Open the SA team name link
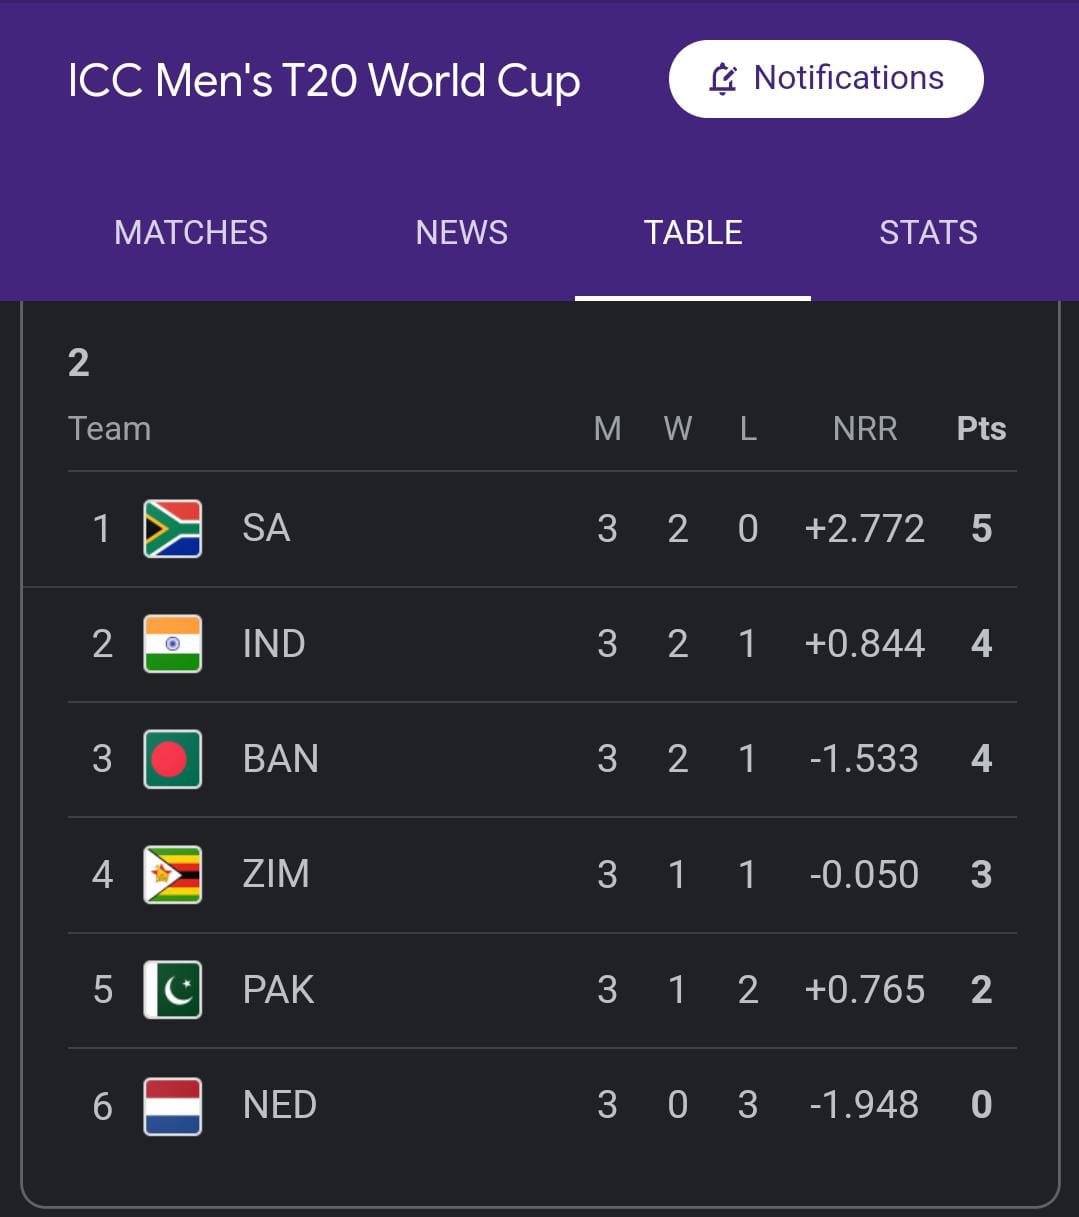Viewport: 1079px width, 1217px height. 266,528
